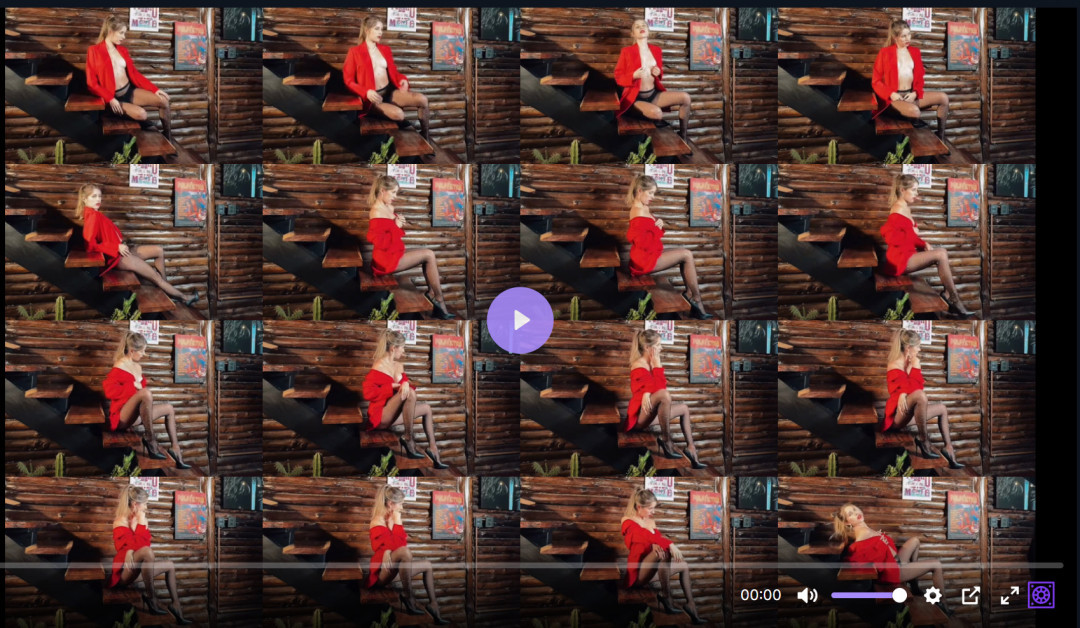The image size is (1080, 628).
Task: Open video in pop-out window icon
Action: (x=970, y=596)
